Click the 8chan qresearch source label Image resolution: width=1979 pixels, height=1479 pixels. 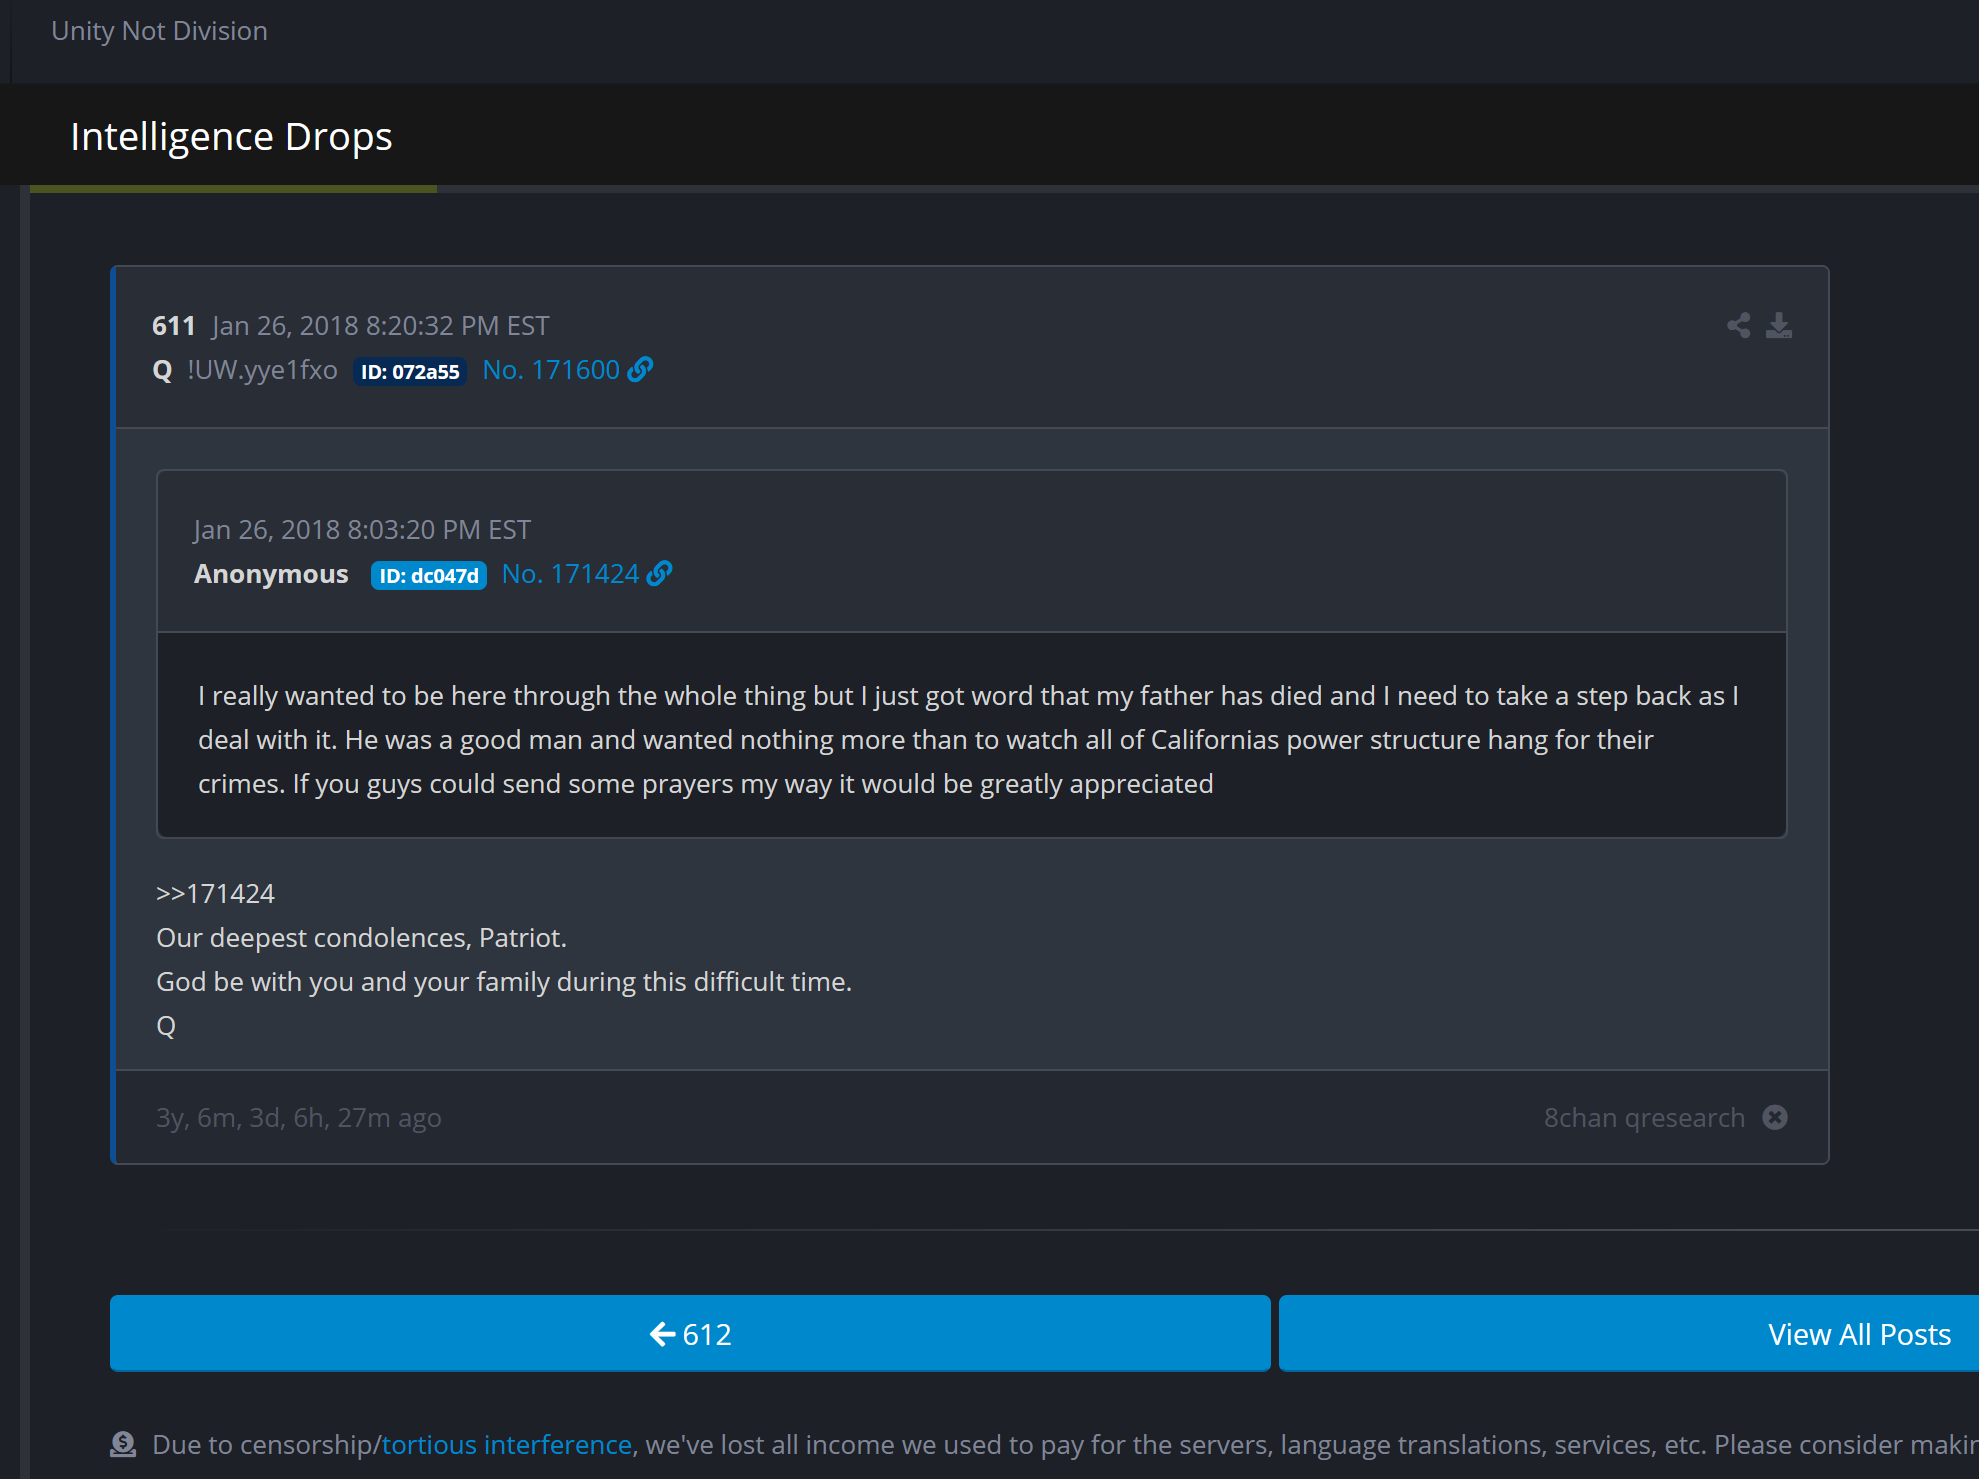tap(1644, 1117)
